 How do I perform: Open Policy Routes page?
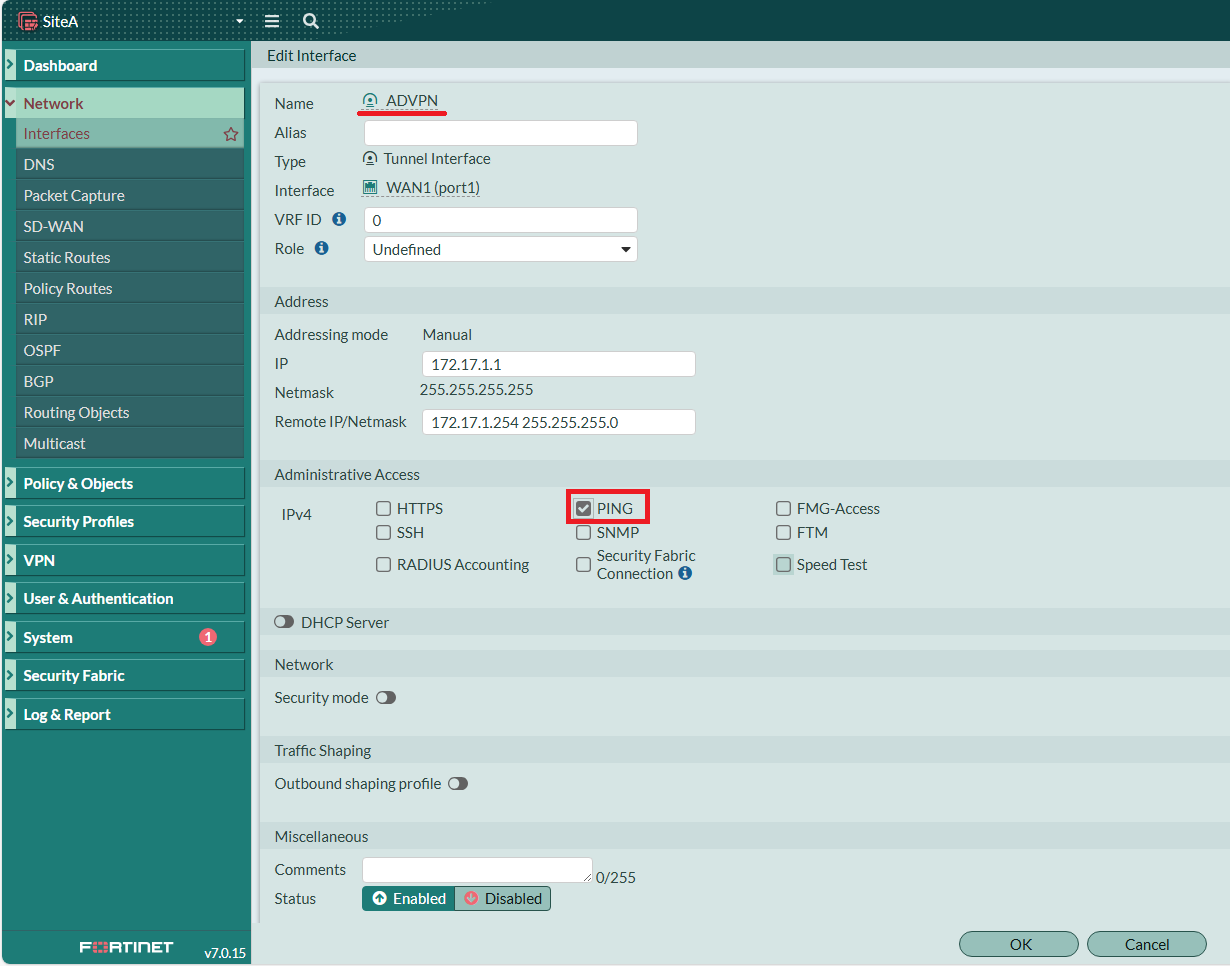tap(130, 288)
